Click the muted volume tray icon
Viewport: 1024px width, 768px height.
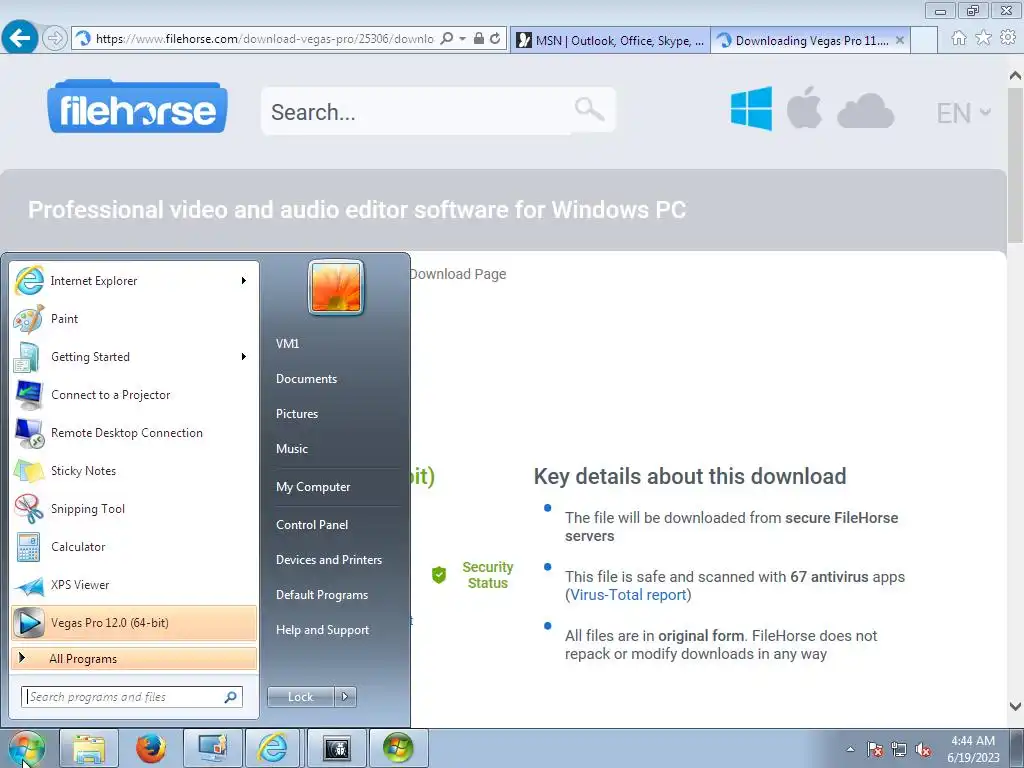[923, 750]
